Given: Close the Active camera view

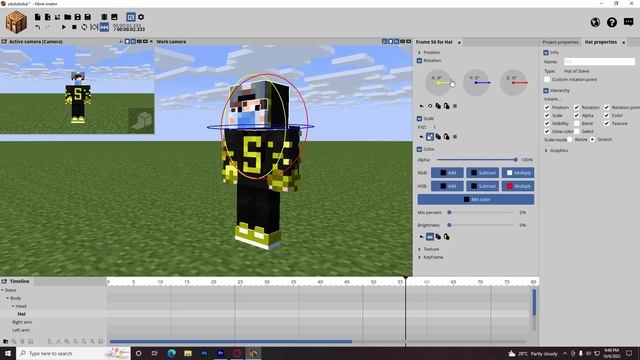Looking at the screenshot, I should click(x=151, y=42).
